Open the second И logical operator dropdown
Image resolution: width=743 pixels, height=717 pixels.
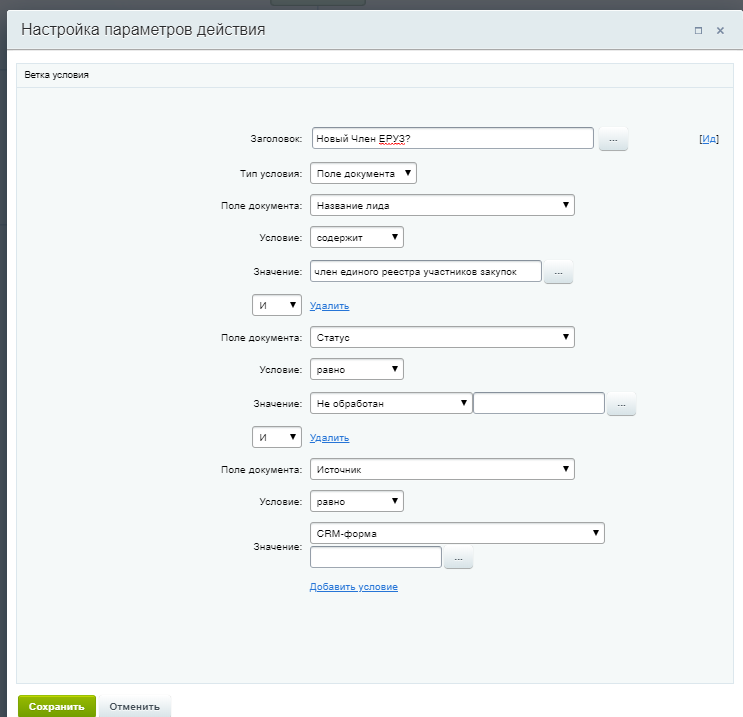(277, 437)
